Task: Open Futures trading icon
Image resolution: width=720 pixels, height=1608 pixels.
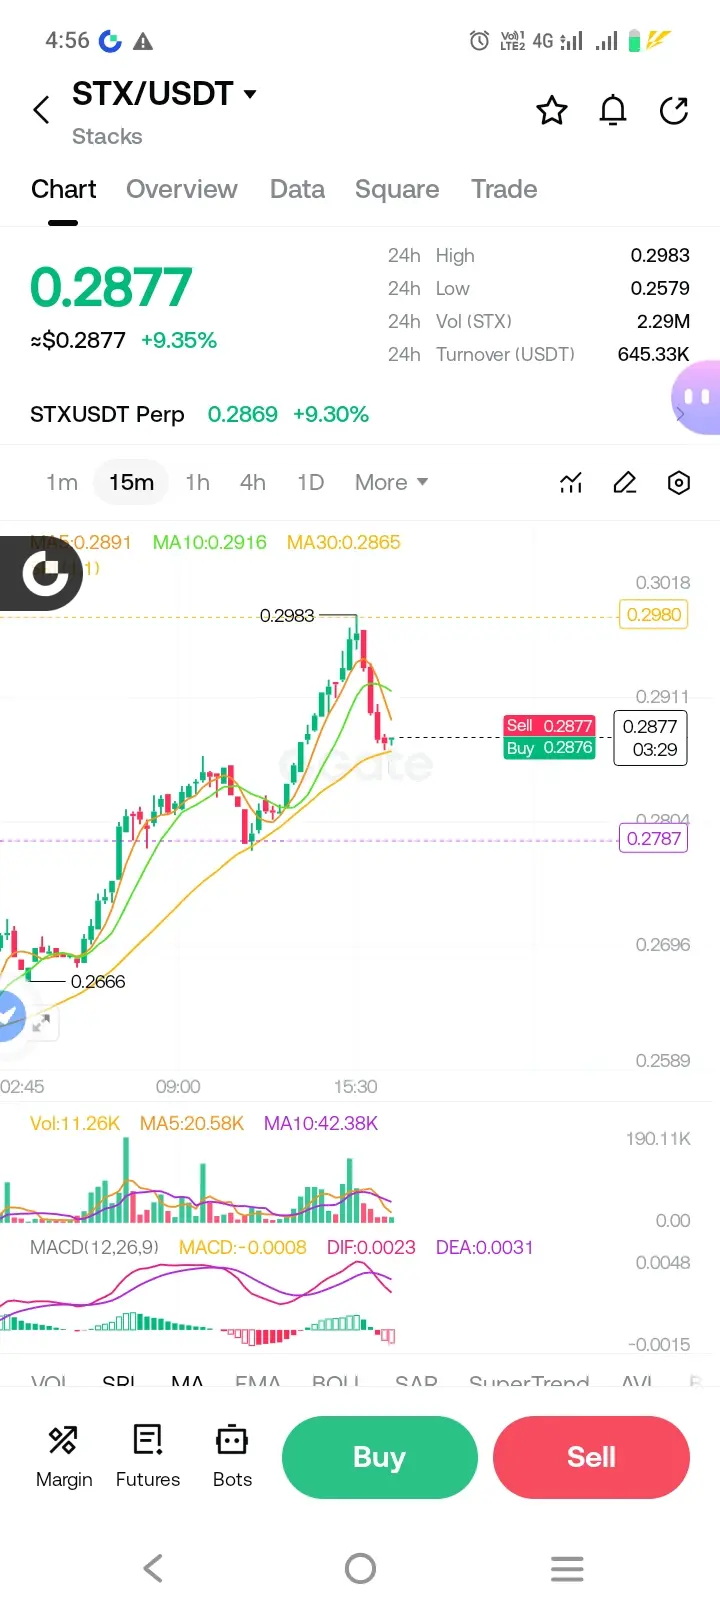Action: click(x=148, y=1456)
